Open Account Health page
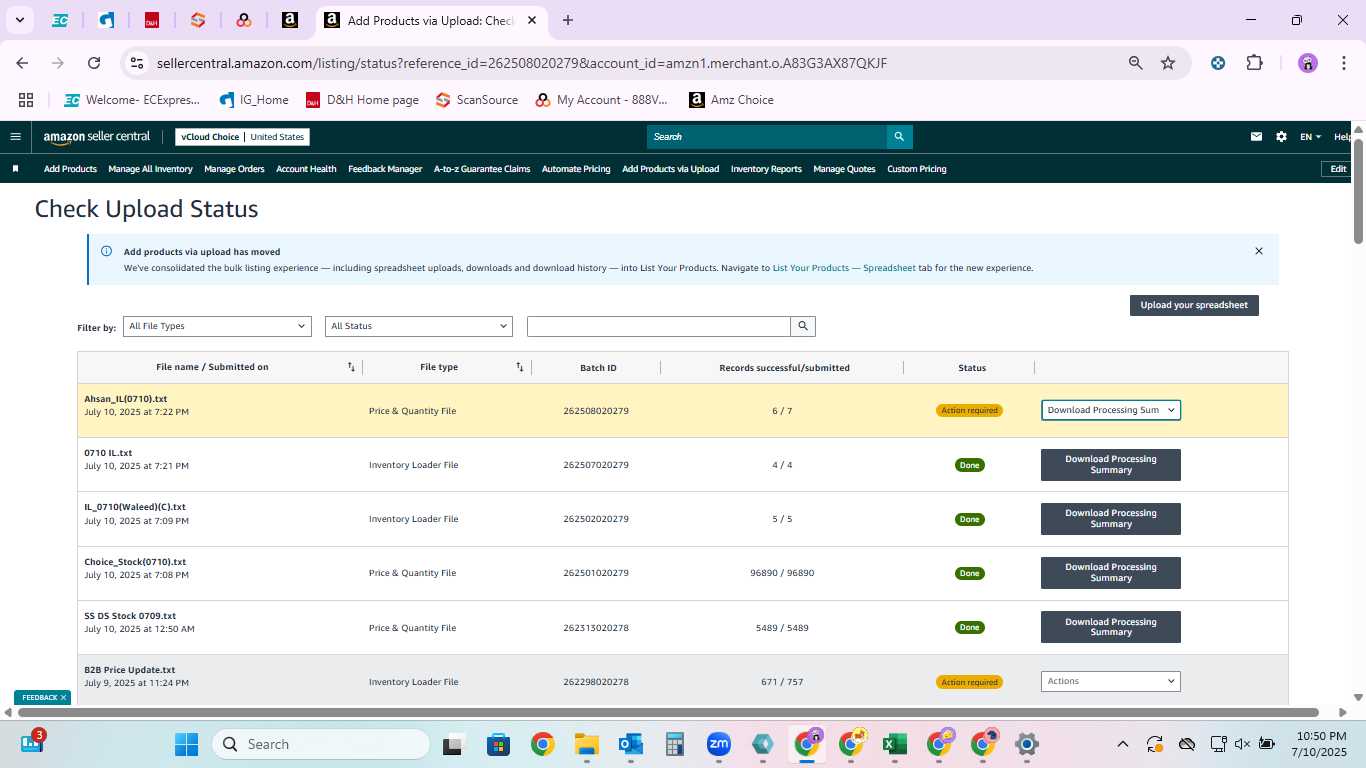The width and height of the screenshot is (1366, 768). click(x=306, y=169)
